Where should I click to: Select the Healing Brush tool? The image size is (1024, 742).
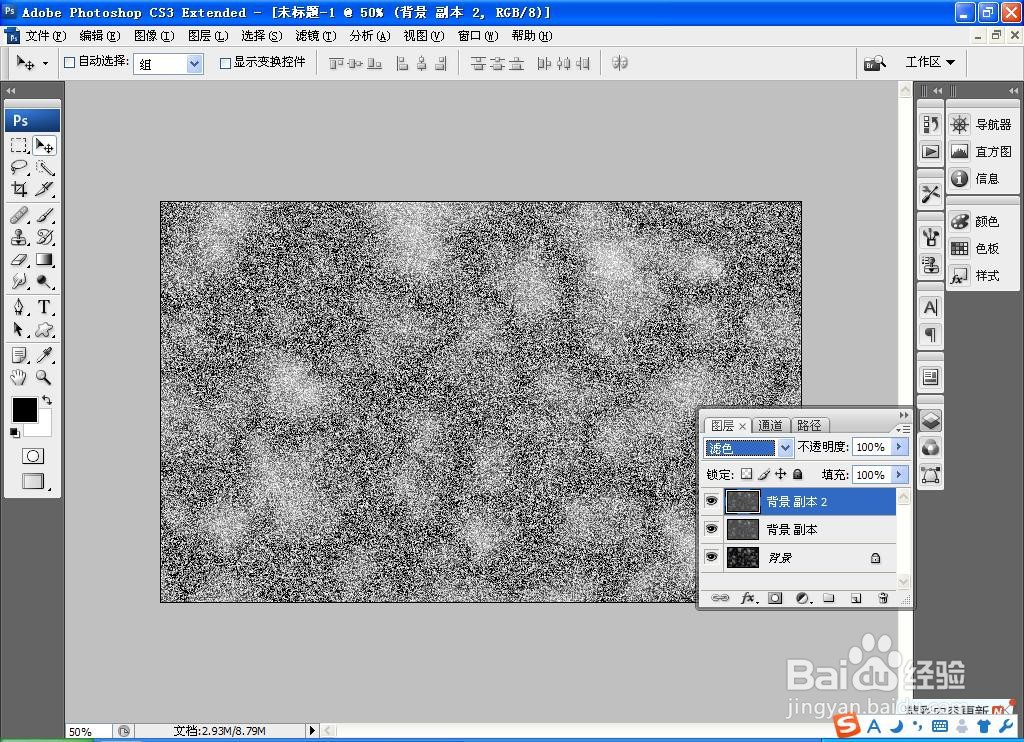pos(20,214)
